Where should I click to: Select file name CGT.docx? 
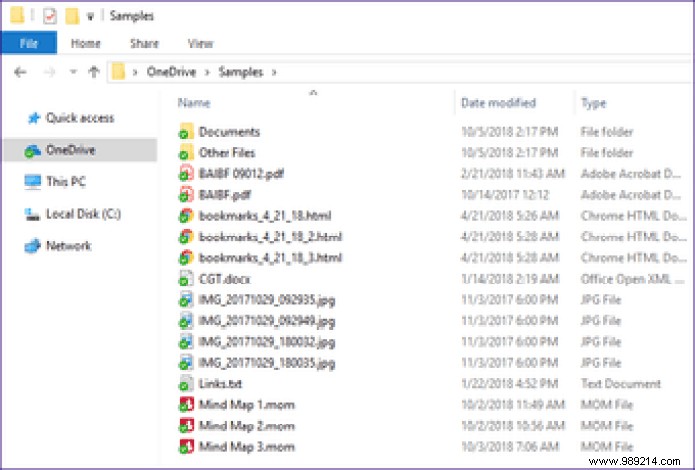coord(224,279)
